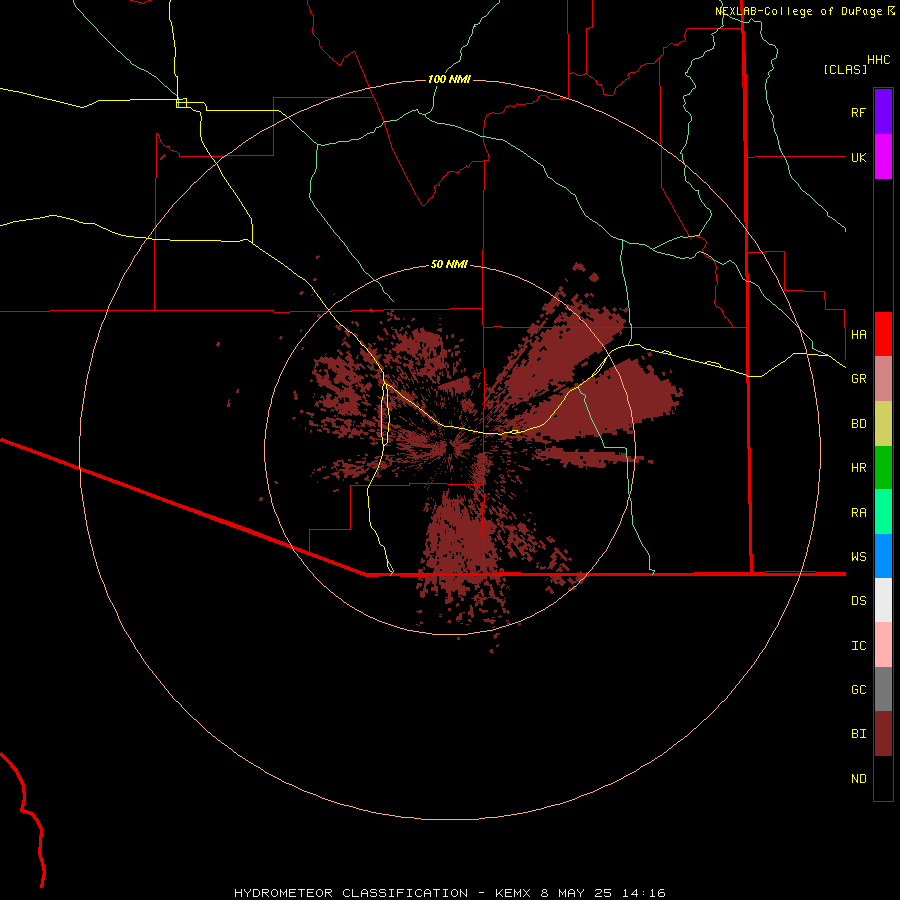The width and height of the screenshot is (900, 900).
Task: Click the [CLAS] units label
Action: pos(845,69)
